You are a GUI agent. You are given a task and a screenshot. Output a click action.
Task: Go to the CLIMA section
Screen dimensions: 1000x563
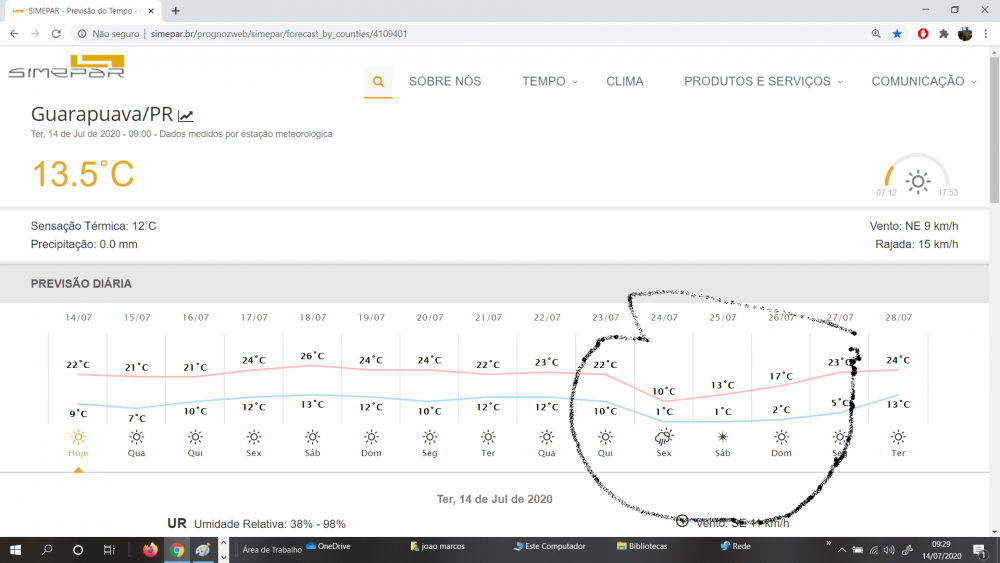pos(625,81)
